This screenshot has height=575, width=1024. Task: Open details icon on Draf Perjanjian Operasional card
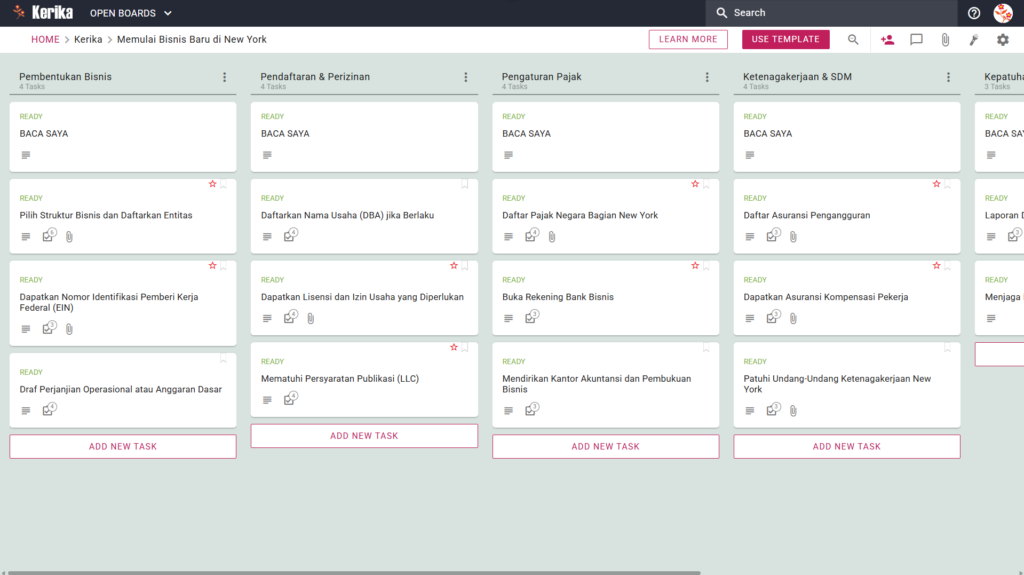click(x=25, y=410)
